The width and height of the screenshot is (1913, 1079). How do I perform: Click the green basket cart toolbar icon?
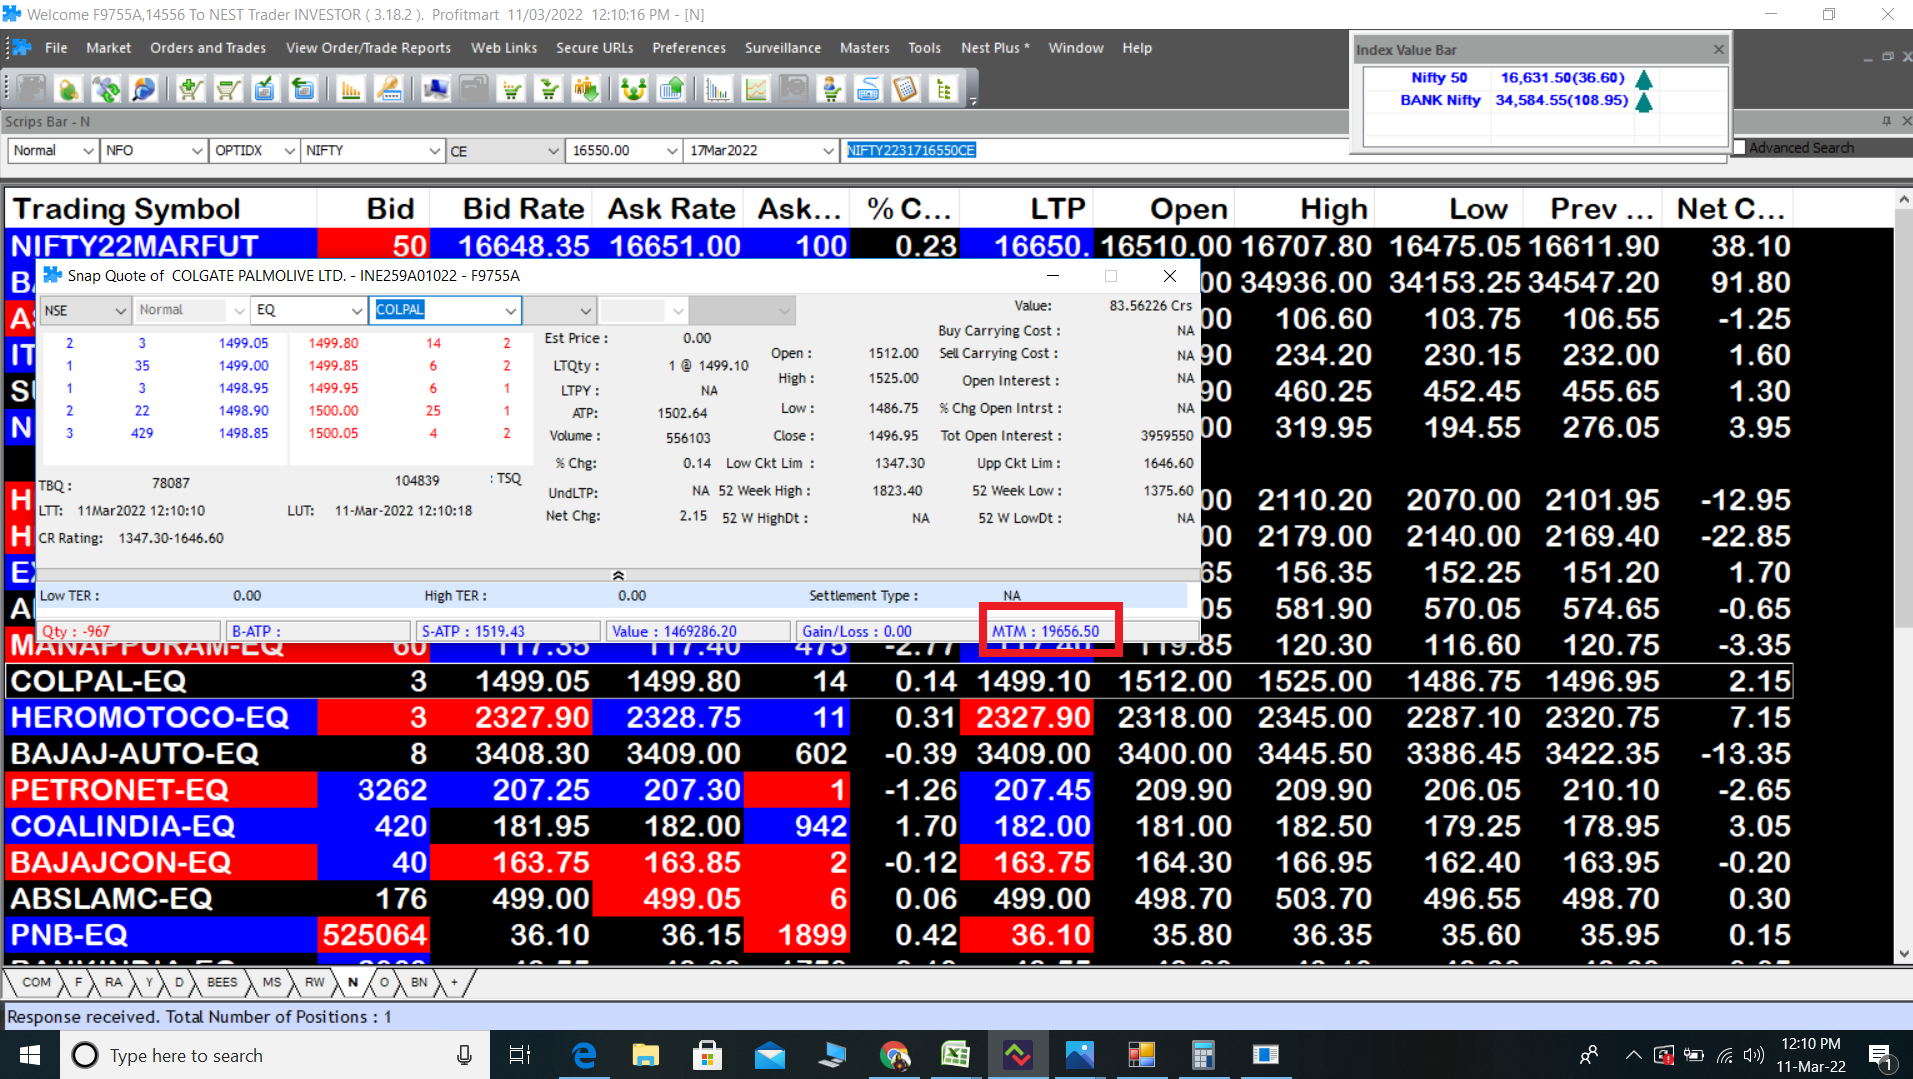[x=512, y=90]
